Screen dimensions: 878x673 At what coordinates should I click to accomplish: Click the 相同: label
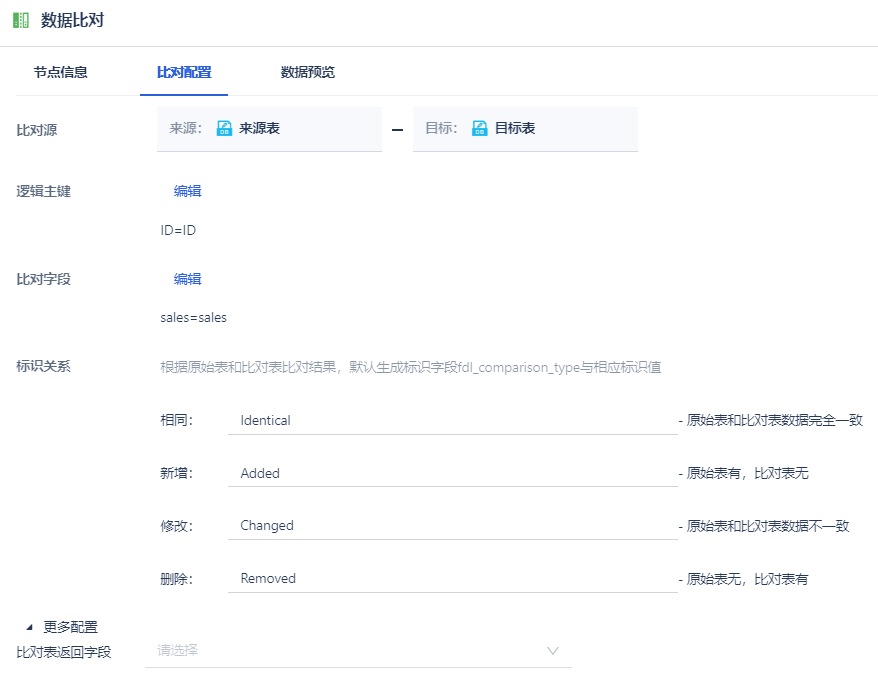[176, 420]
